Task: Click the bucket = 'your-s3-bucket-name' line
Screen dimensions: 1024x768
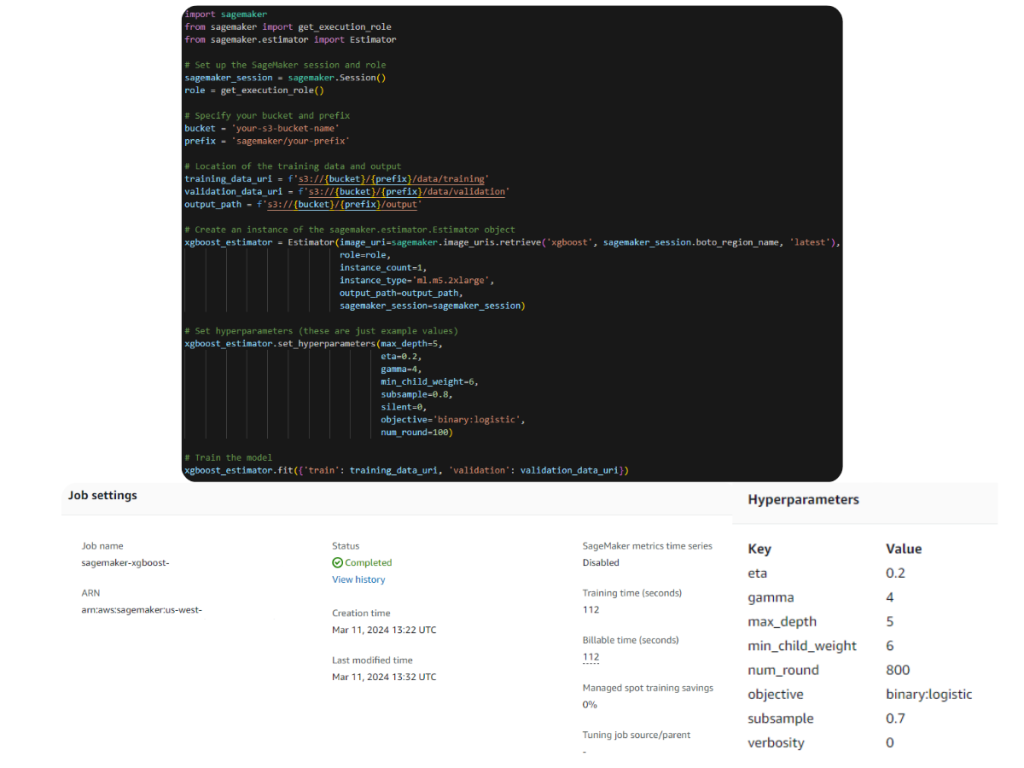Action: click(x=261, y=128)
